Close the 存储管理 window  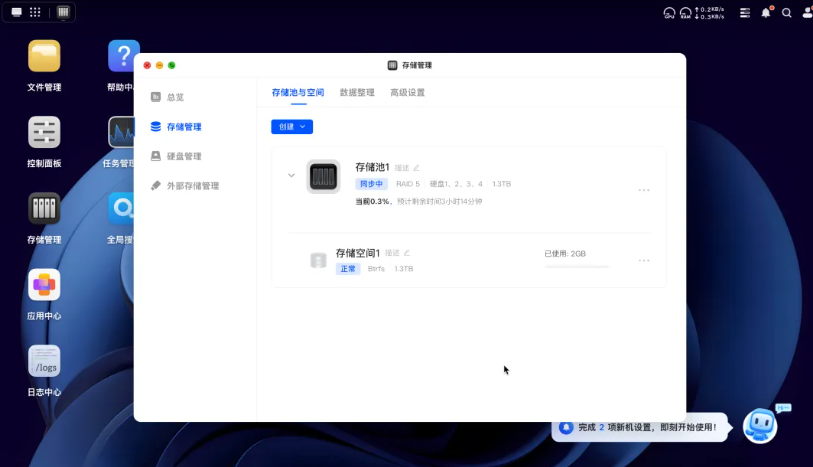[x=147, y=65]
